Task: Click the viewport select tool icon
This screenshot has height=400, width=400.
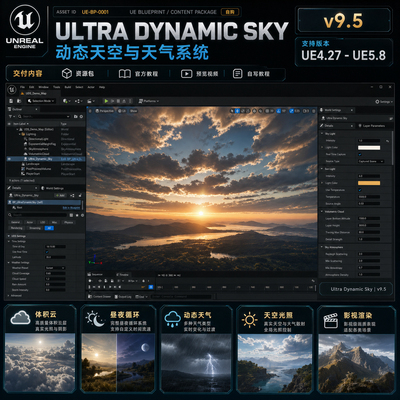Action: (x=232, y=111)
